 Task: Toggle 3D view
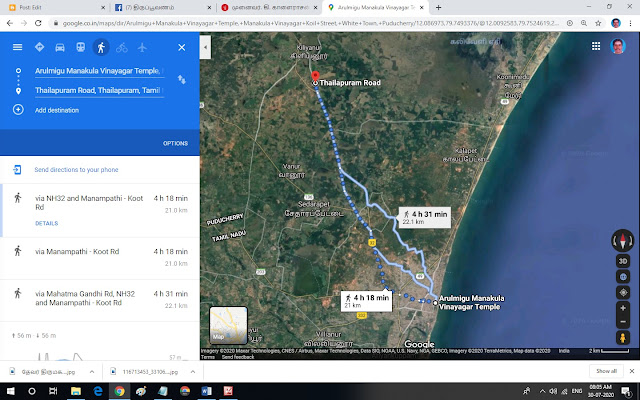point(623,261)
